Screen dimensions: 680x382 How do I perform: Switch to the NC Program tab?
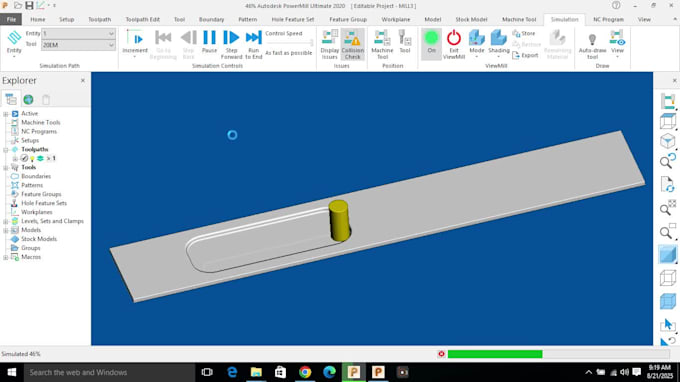coord(608,20)
